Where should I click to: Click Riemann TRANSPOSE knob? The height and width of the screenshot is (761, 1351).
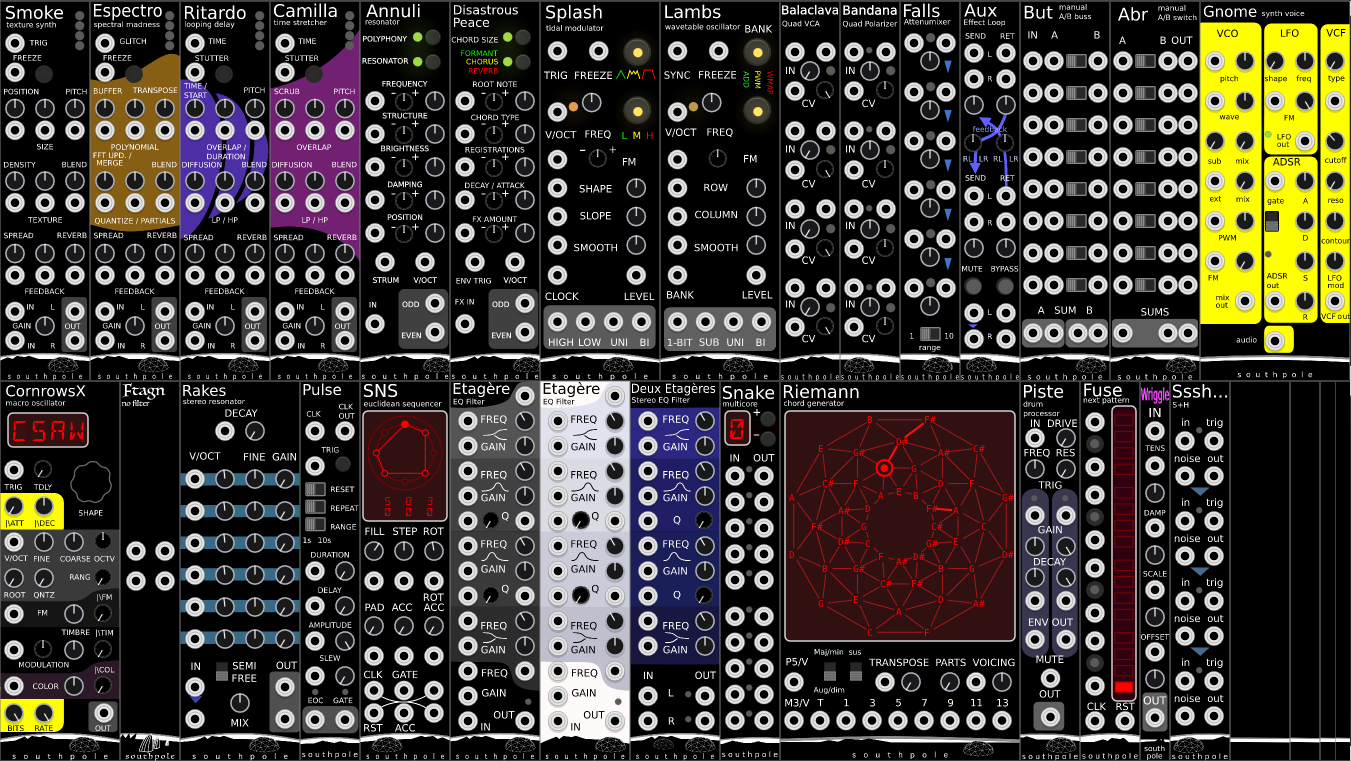point(911,681)
